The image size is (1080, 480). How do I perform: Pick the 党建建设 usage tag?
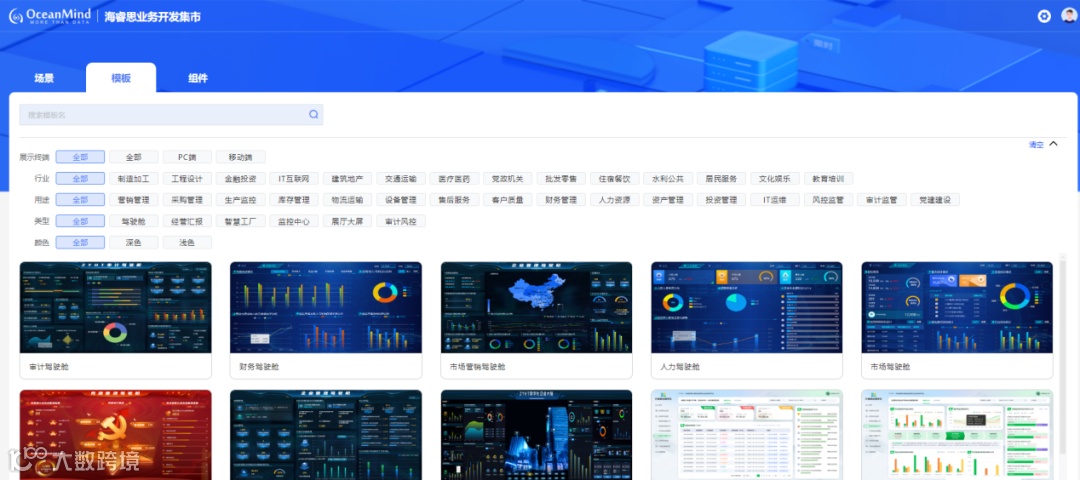(935, 200)
